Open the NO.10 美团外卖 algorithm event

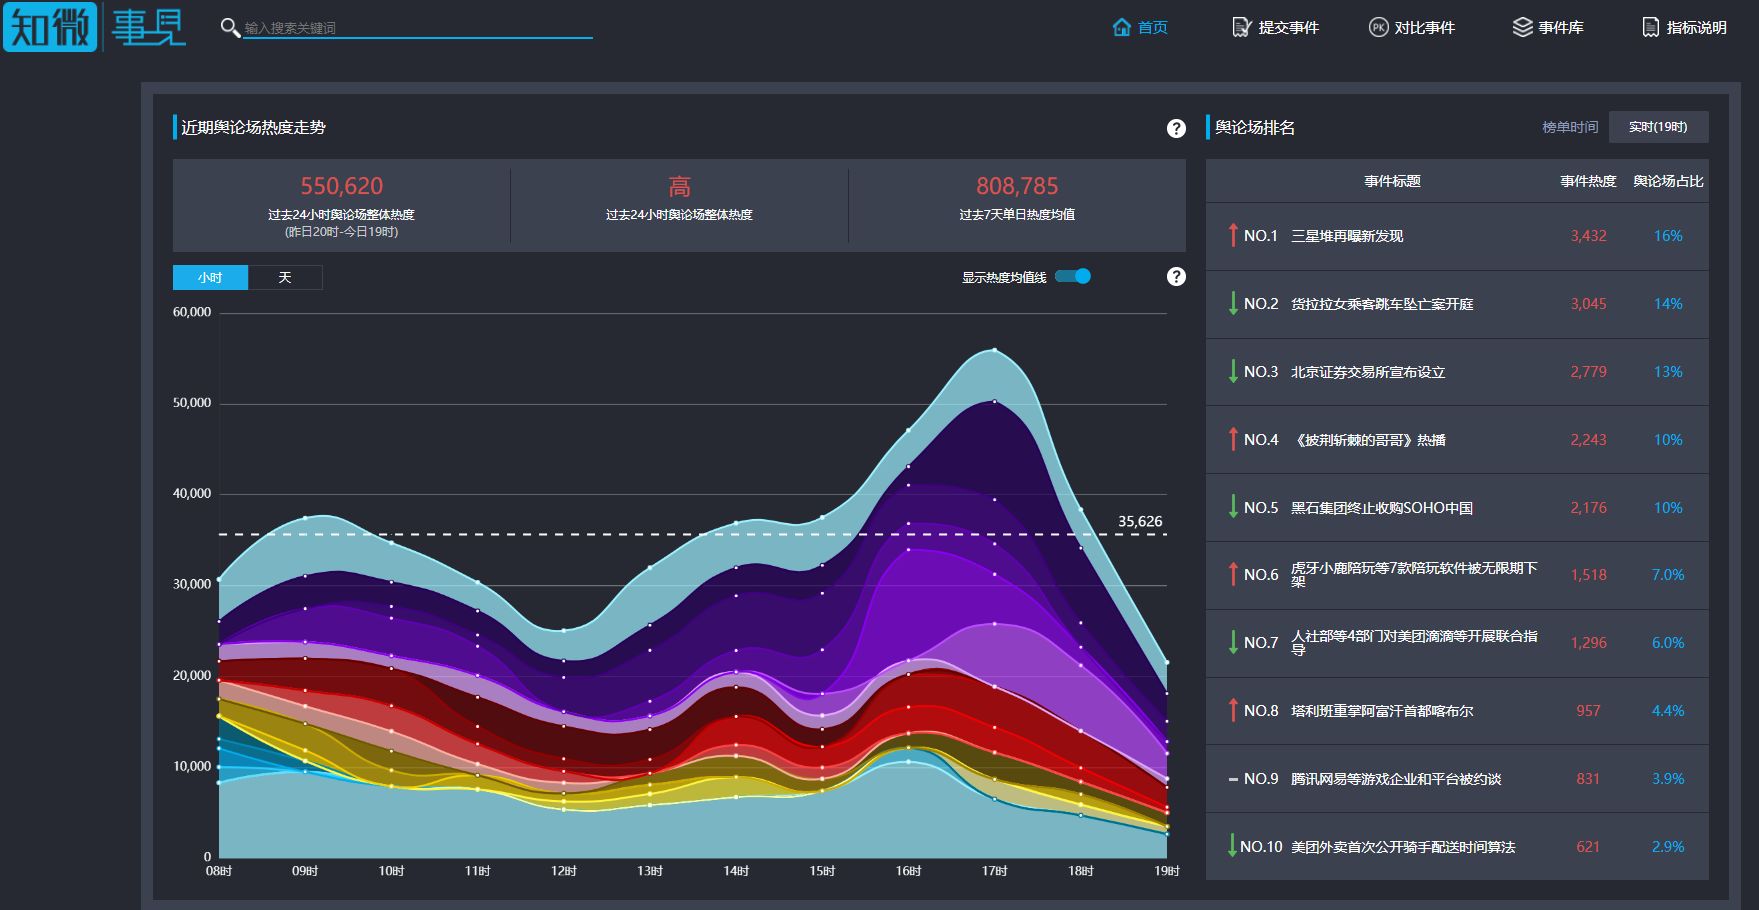(1402, 847)
